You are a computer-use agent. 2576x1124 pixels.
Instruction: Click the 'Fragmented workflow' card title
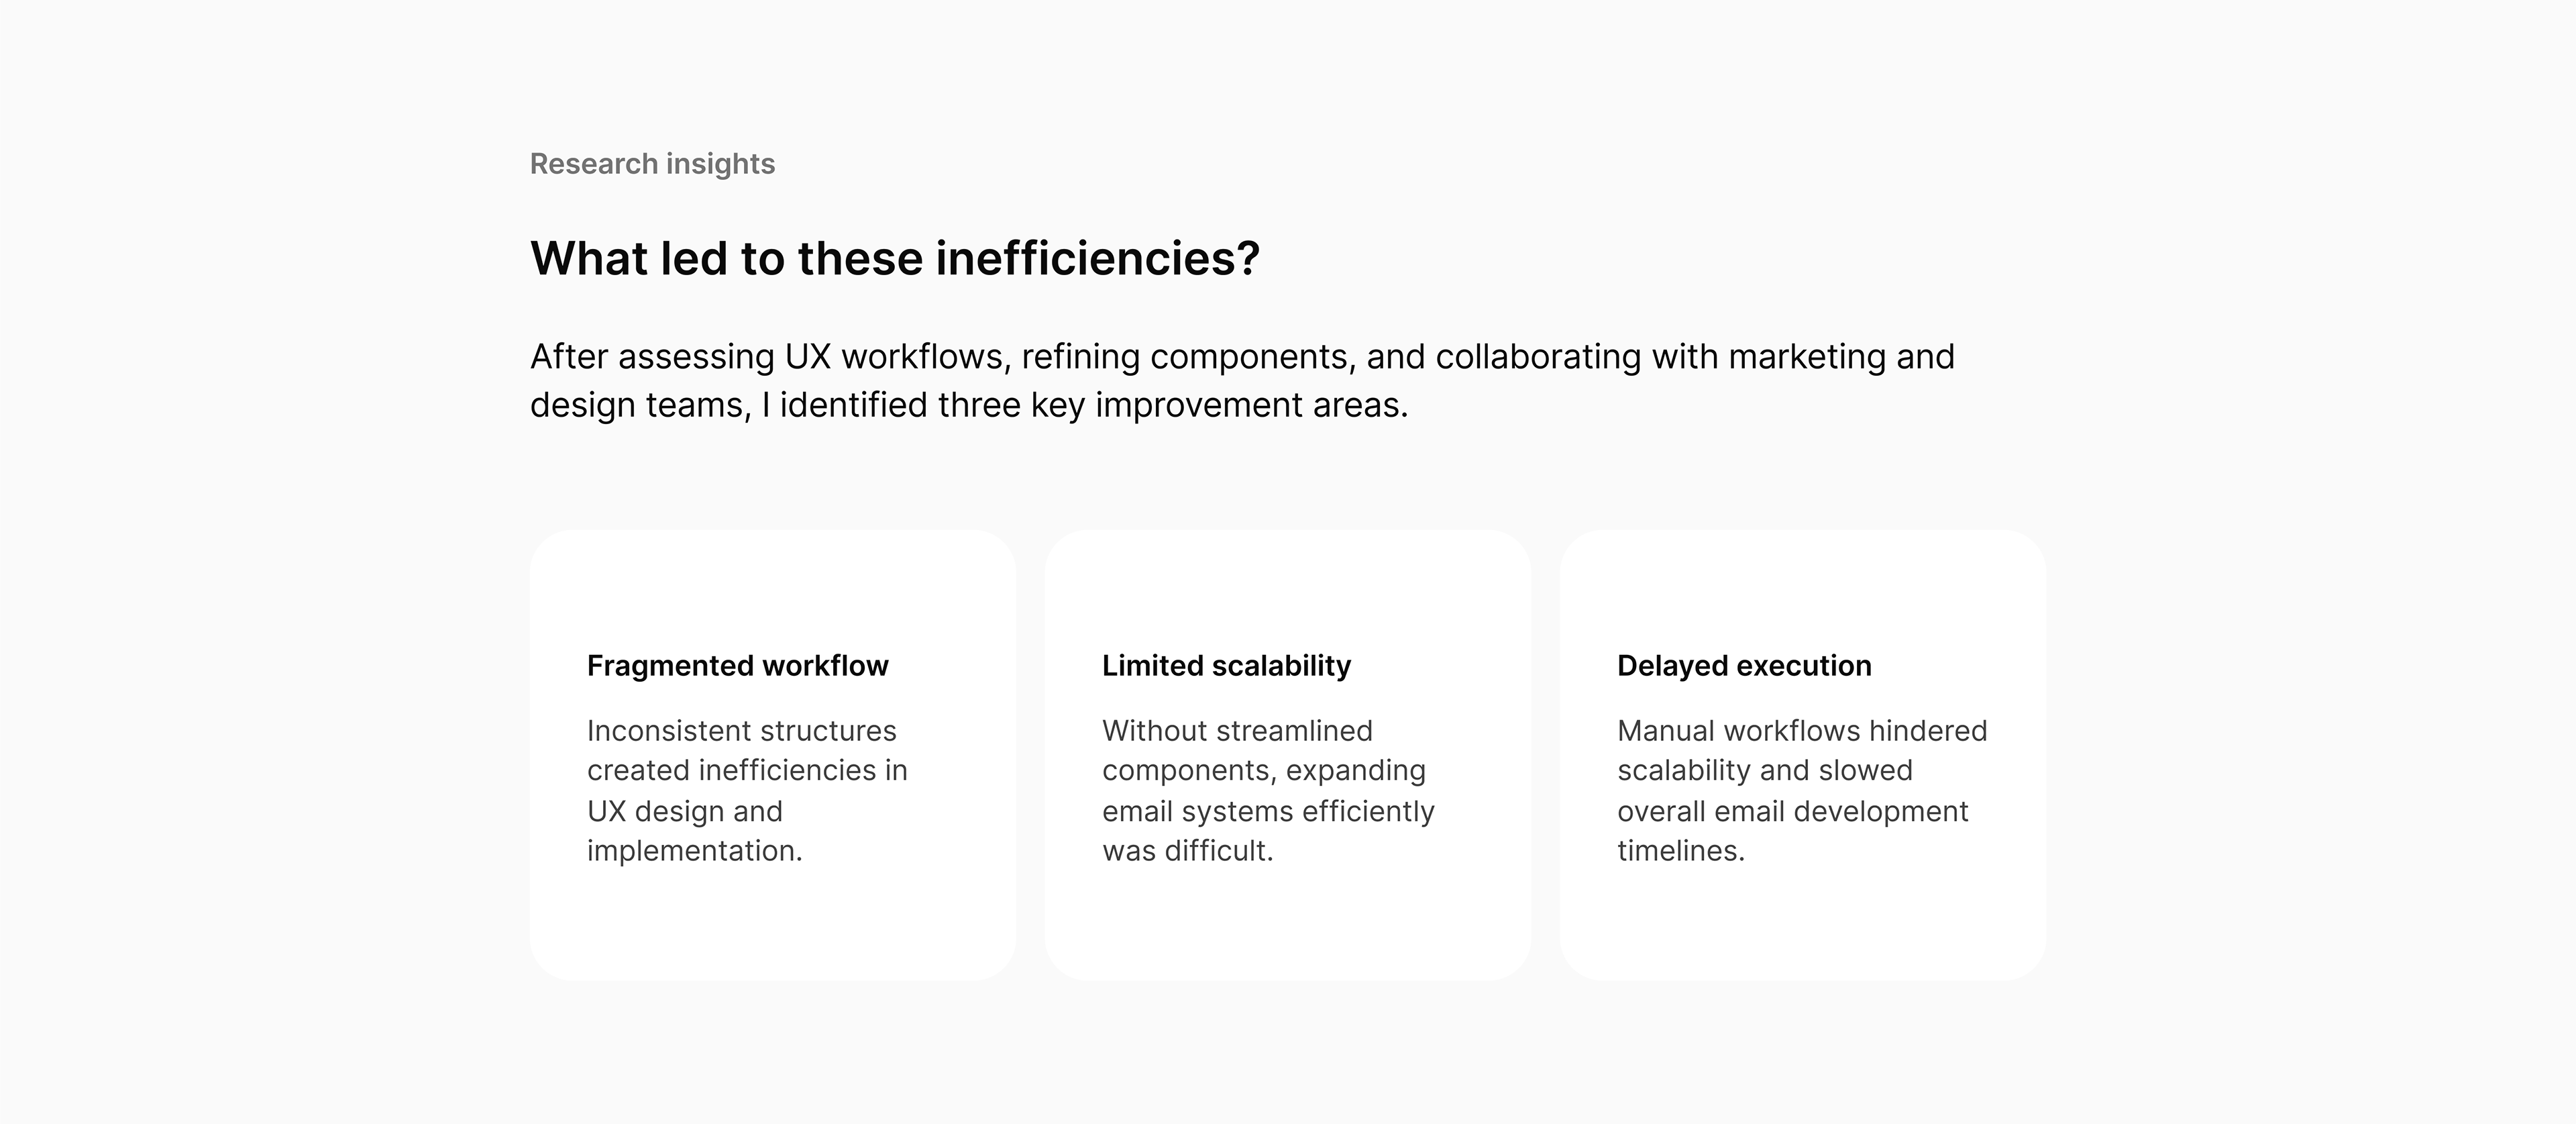click(x=737, y=666)
